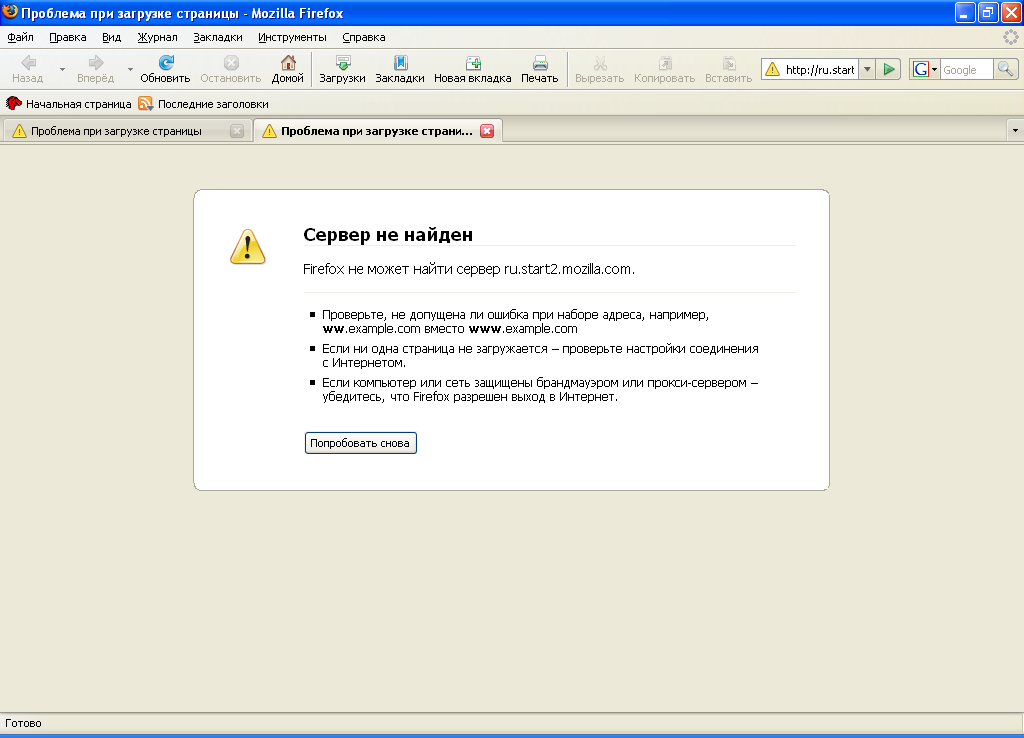Go to Домой home icon

[288, 63]
